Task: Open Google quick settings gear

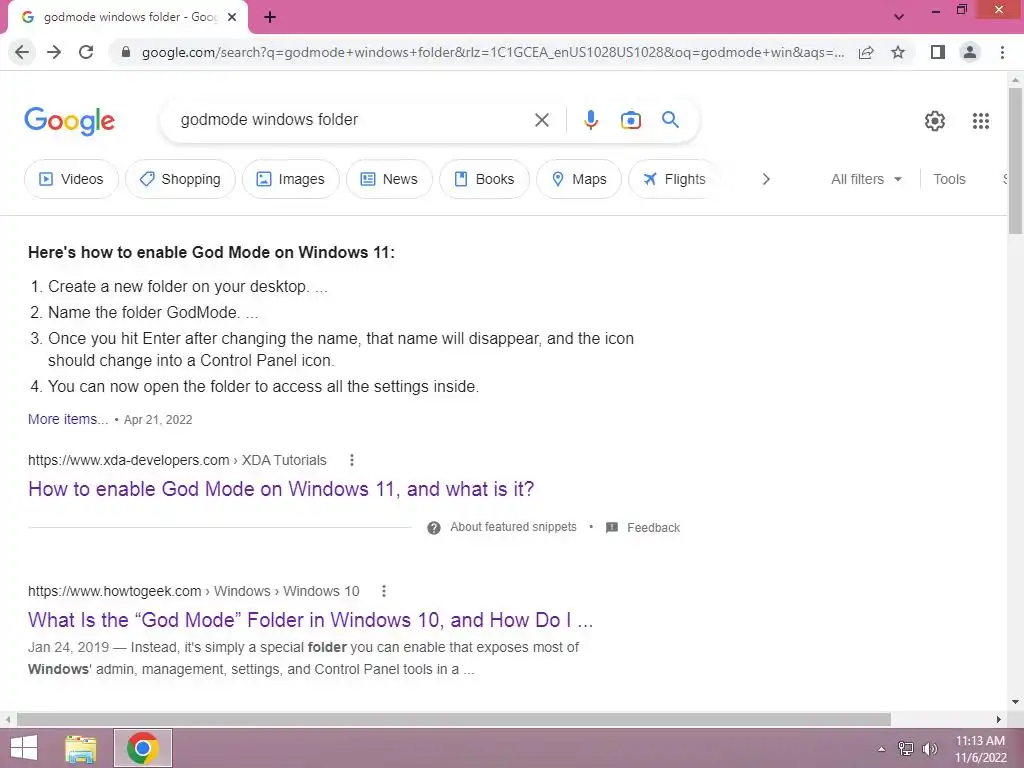Action: click(x=935, y=121)
